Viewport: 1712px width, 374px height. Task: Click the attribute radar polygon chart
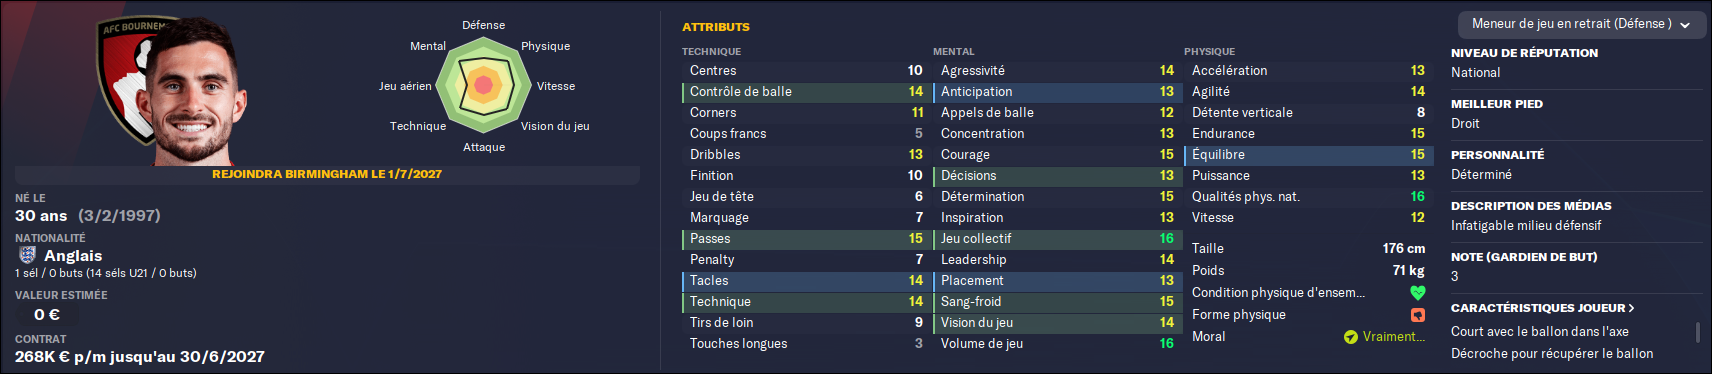(483, 86)
